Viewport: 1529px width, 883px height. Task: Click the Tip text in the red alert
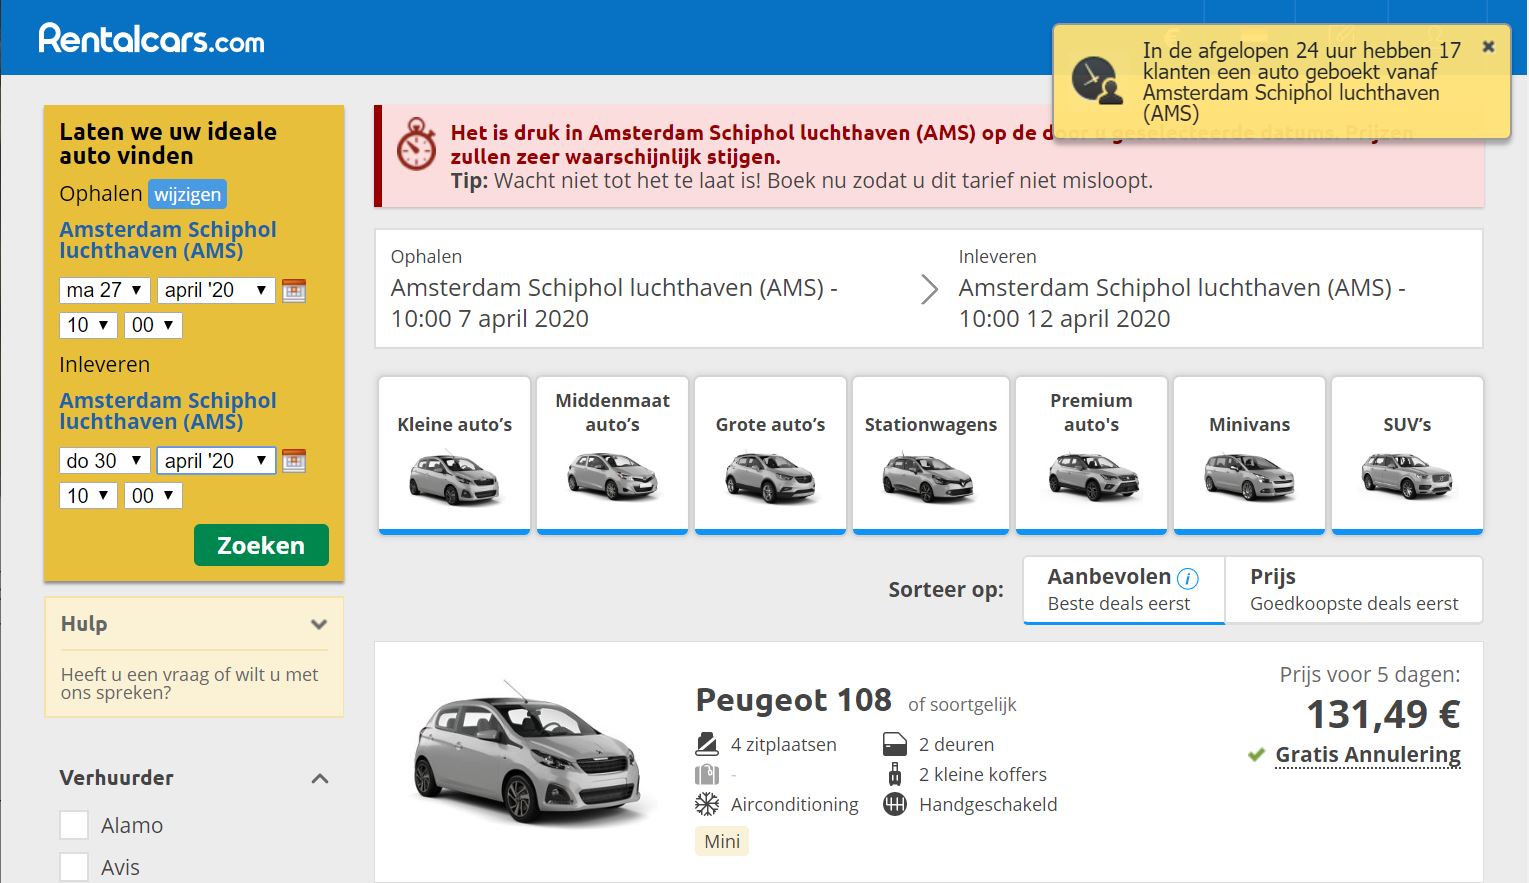tap(801, 181)
